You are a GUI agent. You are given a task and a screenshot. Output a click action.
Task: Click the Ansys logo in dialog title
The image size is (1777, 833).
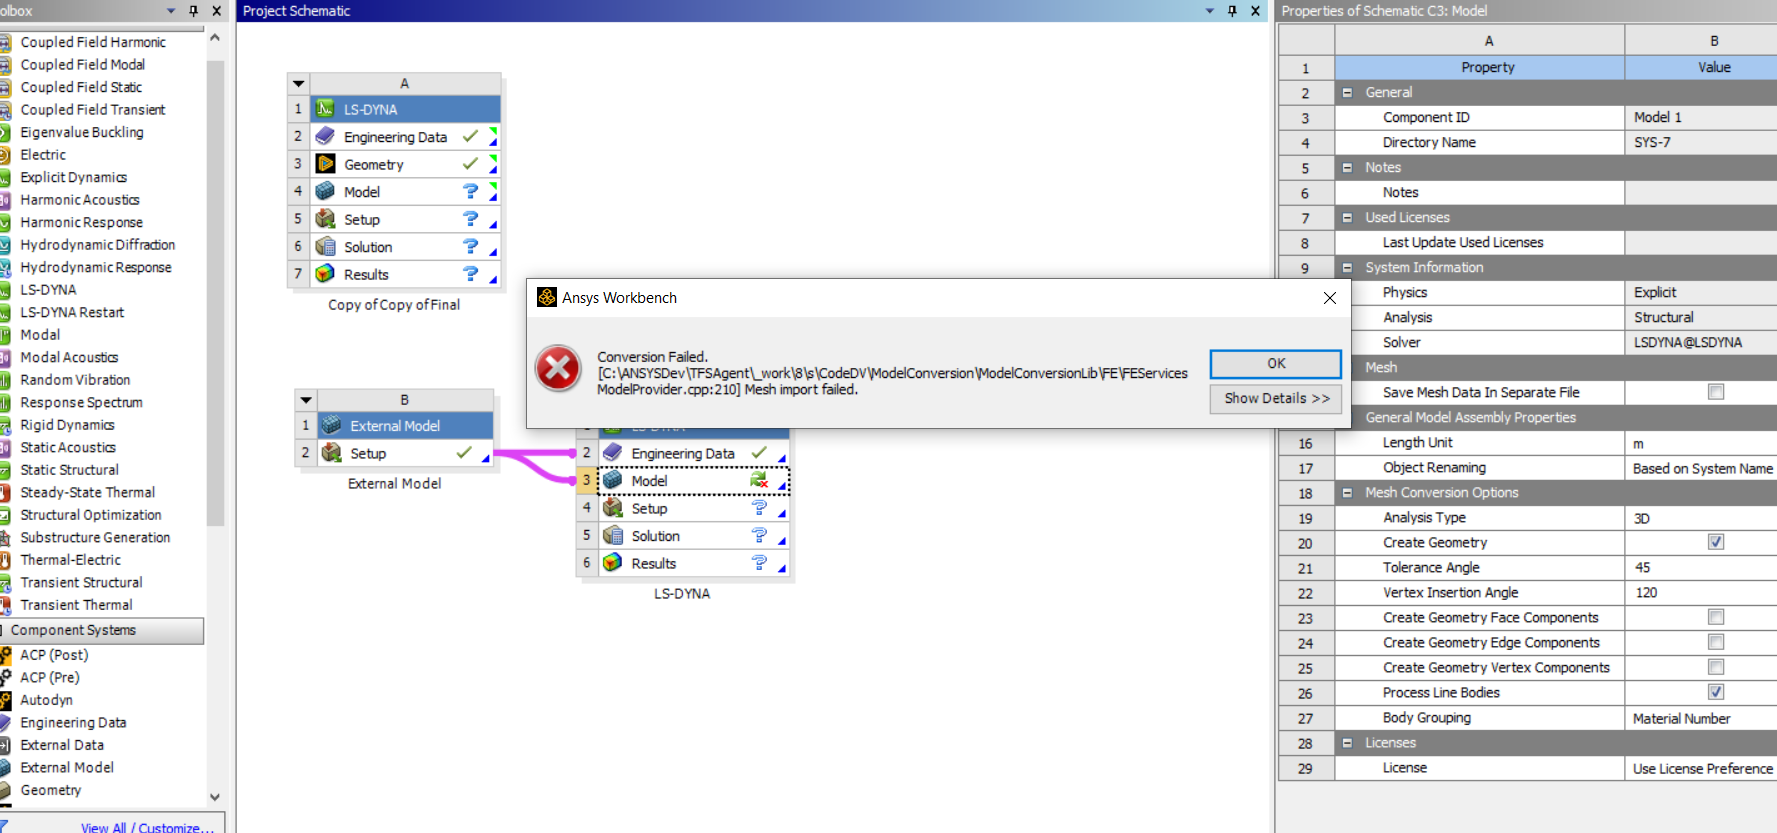[x=547, y=297]
